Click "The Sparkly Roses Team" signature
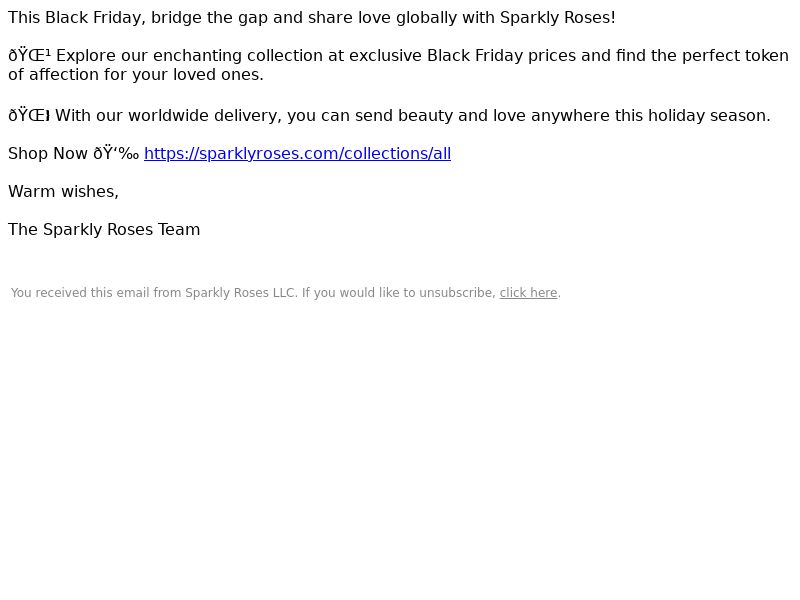 (104, 230)
